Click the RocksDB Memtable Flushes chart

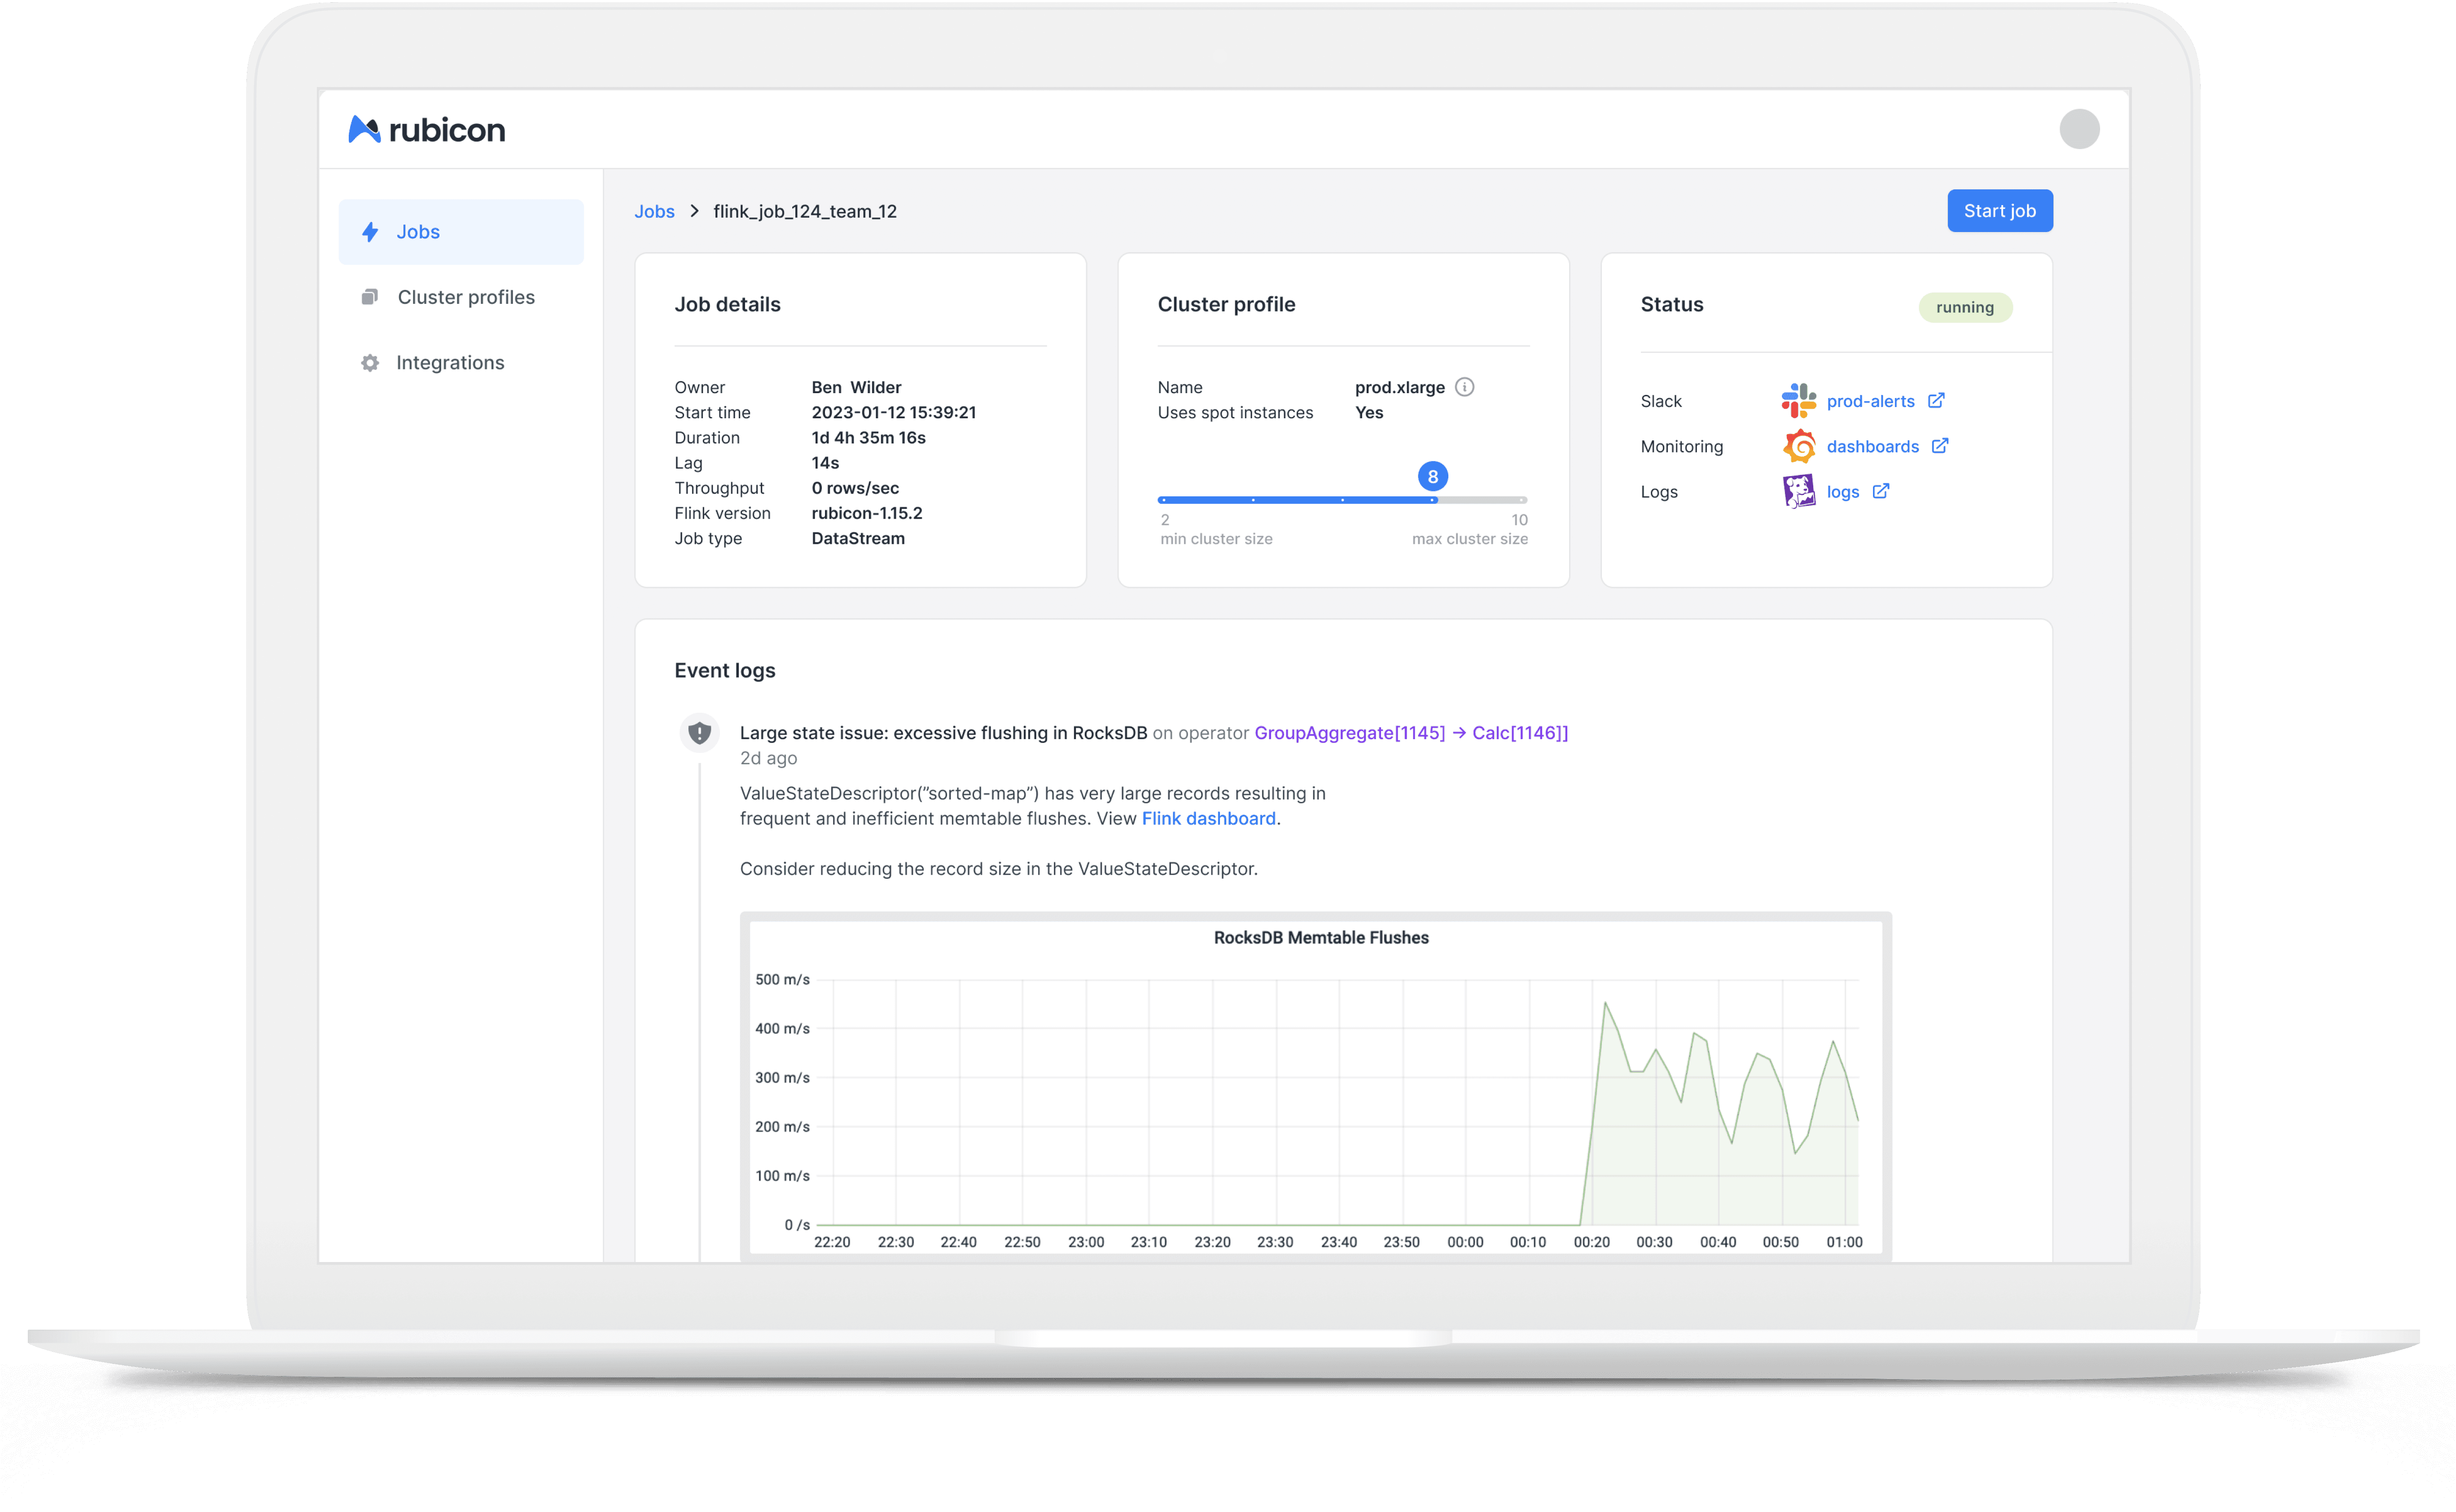(1315, 1087)
